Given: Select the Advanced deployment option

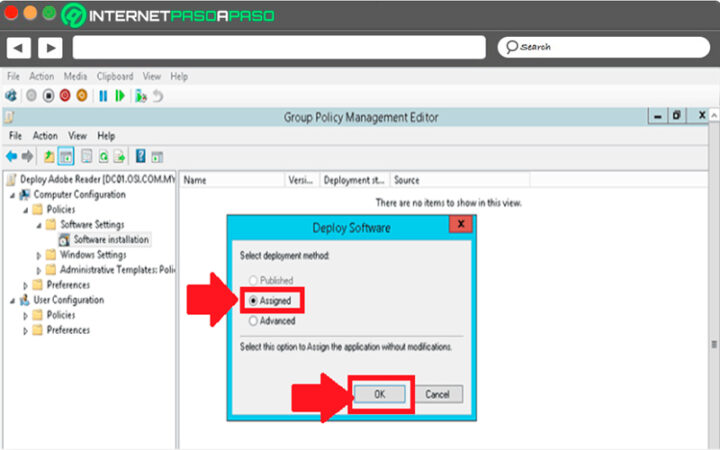Looking at the screenshot, I should click(x=254, y=321).
